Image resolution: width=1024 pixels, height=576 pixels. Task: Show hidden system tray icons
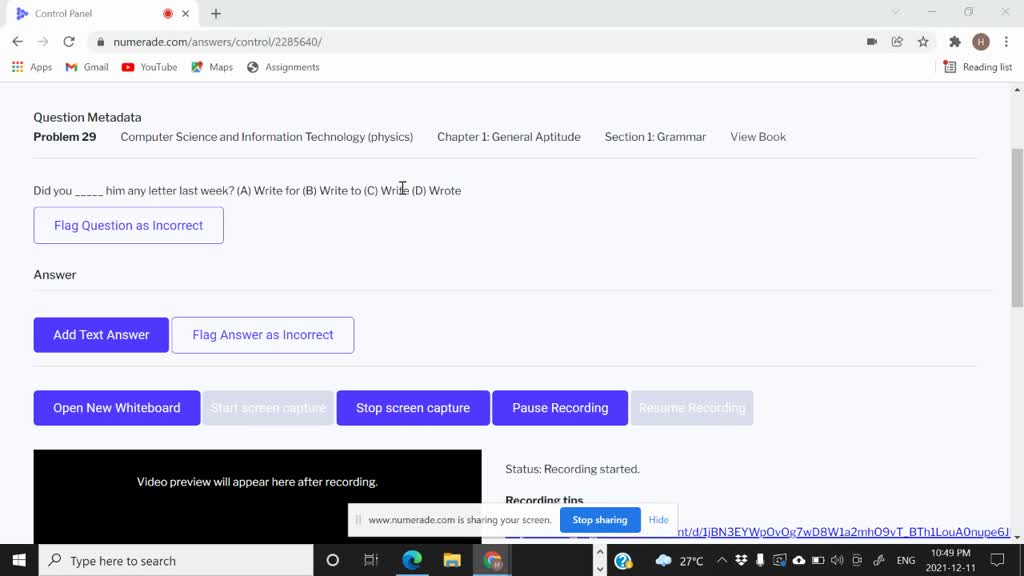pos(722,561)
